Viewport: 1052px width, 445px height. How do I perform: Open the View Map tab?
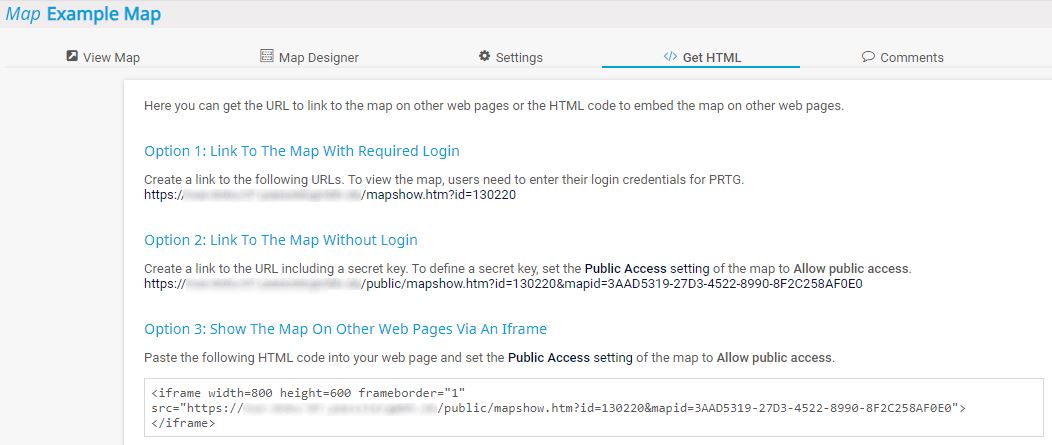click(x=103, y=57)
